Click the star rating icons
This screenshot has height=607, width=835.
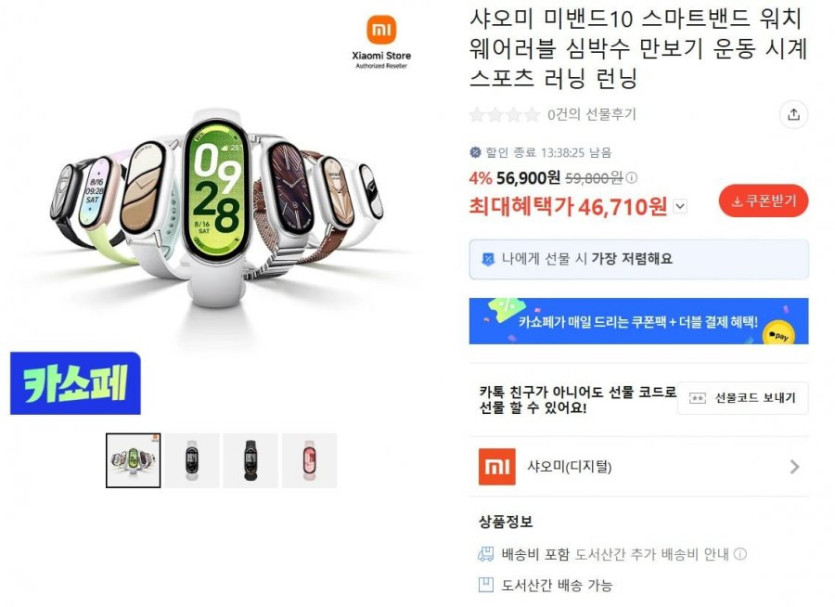pos(504,114)
